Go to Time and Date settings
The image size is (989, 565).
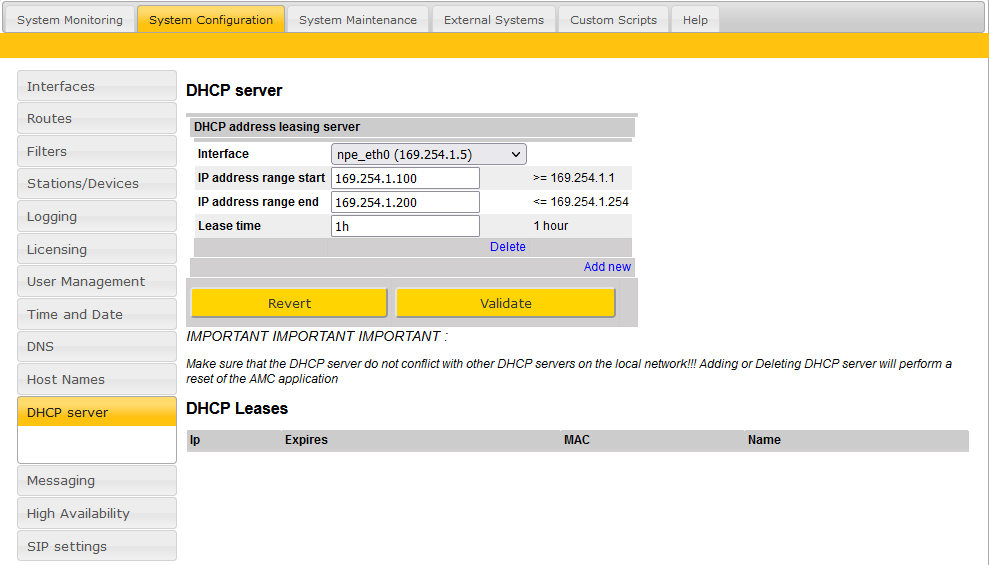point(96,315)
